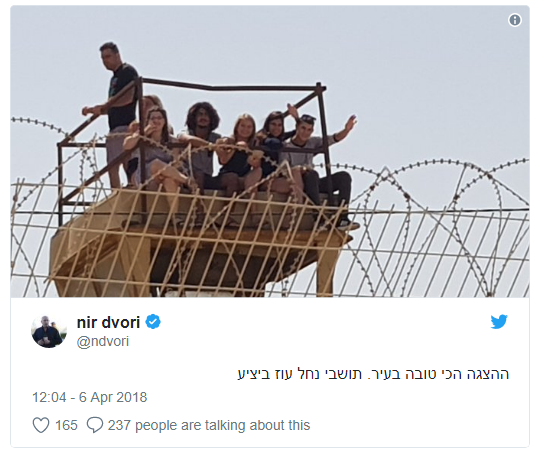Click the blue verified badge

pyautogui.click(x=153, y=322)
